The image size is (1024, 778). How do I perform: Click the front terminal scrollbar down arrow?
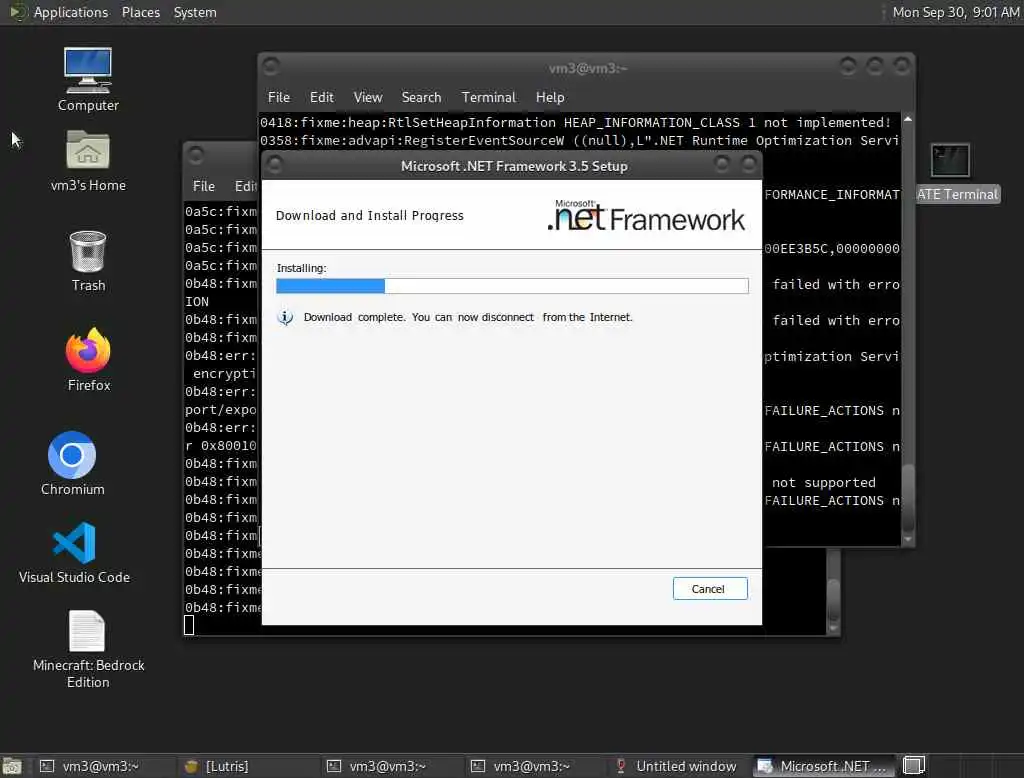908,540
